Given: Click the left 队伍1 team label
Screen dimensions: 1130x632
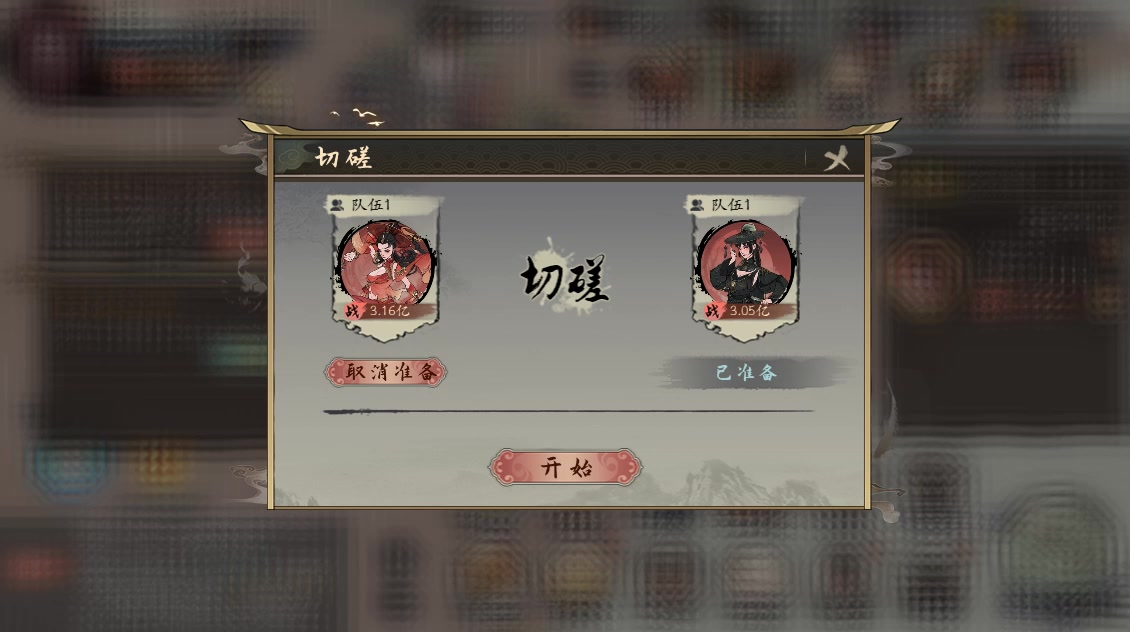Looking at the screenshot, I should 371,205.
